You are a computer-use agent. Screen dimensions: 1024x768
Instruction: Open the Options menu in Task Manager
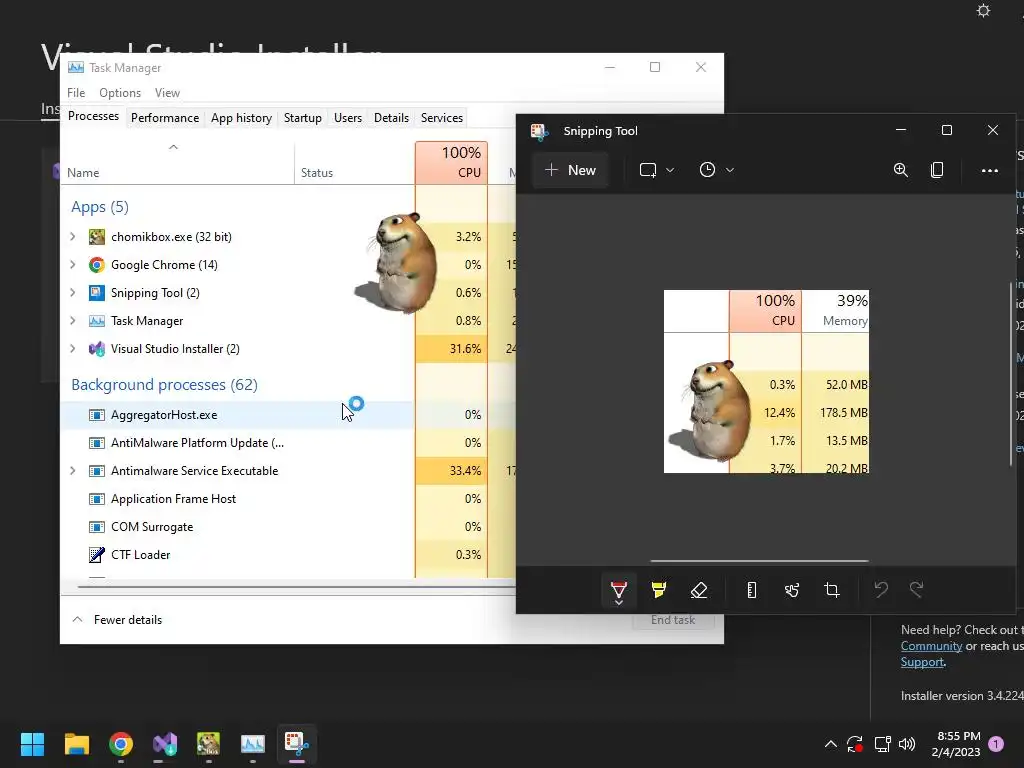click(x=120, y=93)
